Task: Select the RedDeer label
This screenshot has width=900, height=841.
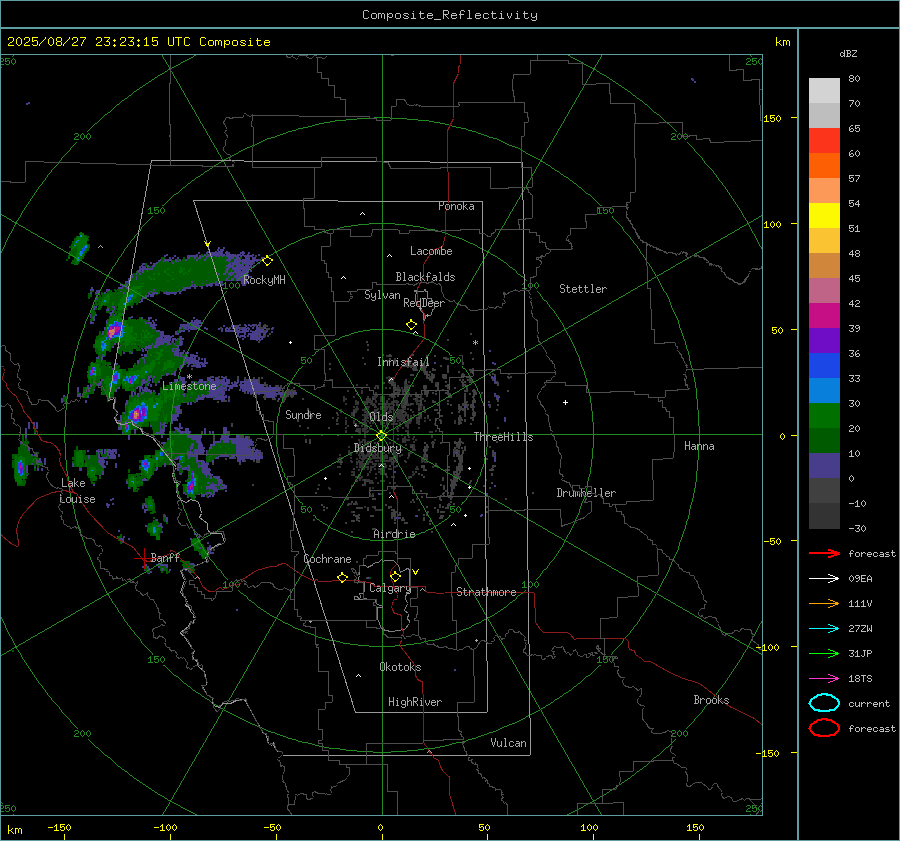Action: pyautogui.click(x=424, y=303)
